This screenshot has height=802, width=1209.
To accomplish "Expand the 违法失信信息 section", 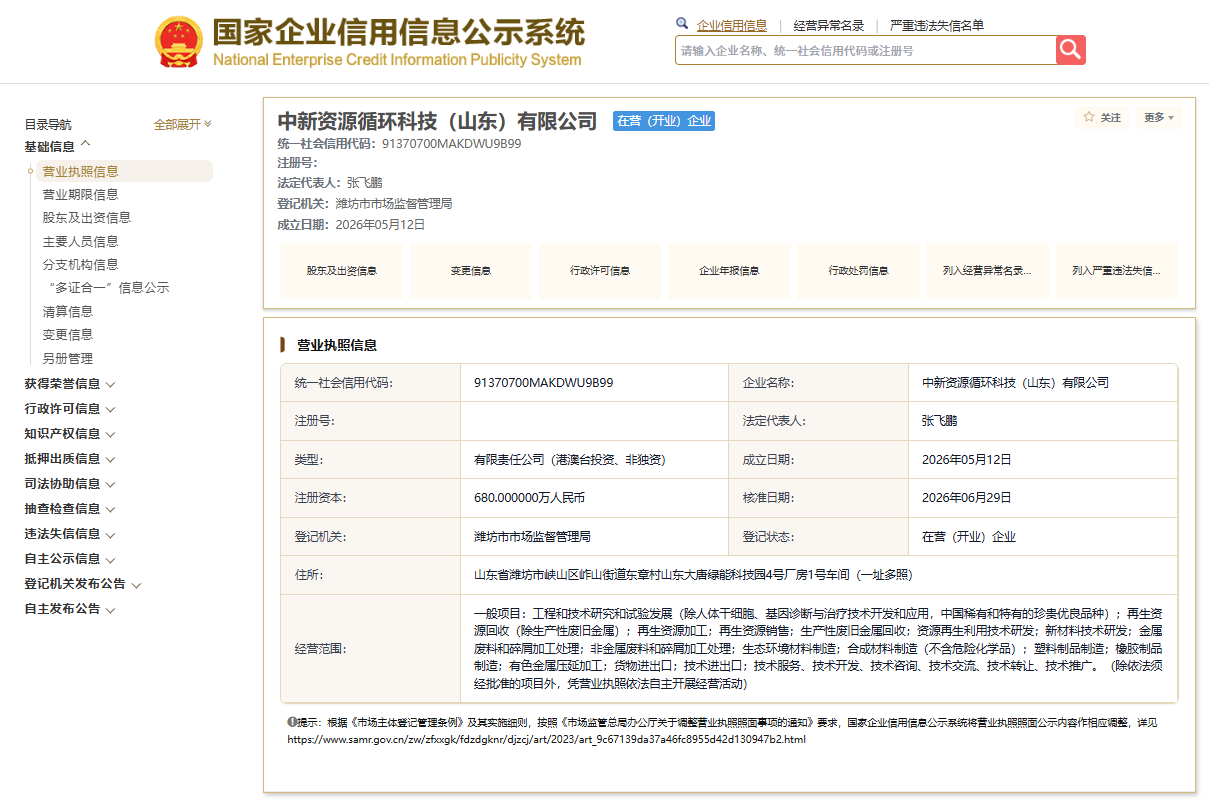I will pos(70,534).
